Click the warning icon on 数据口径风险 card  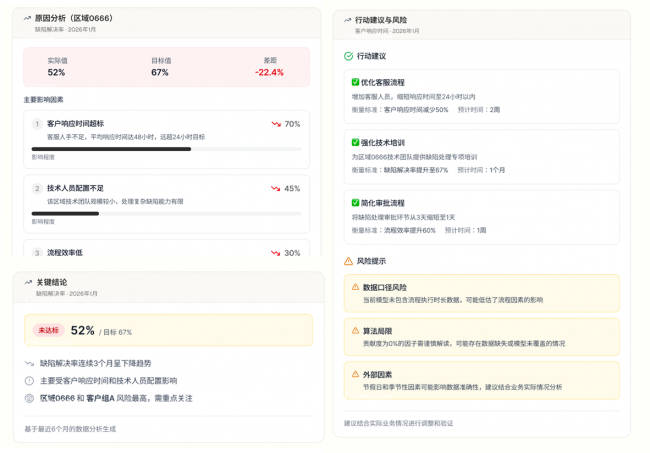pos(355,288)
